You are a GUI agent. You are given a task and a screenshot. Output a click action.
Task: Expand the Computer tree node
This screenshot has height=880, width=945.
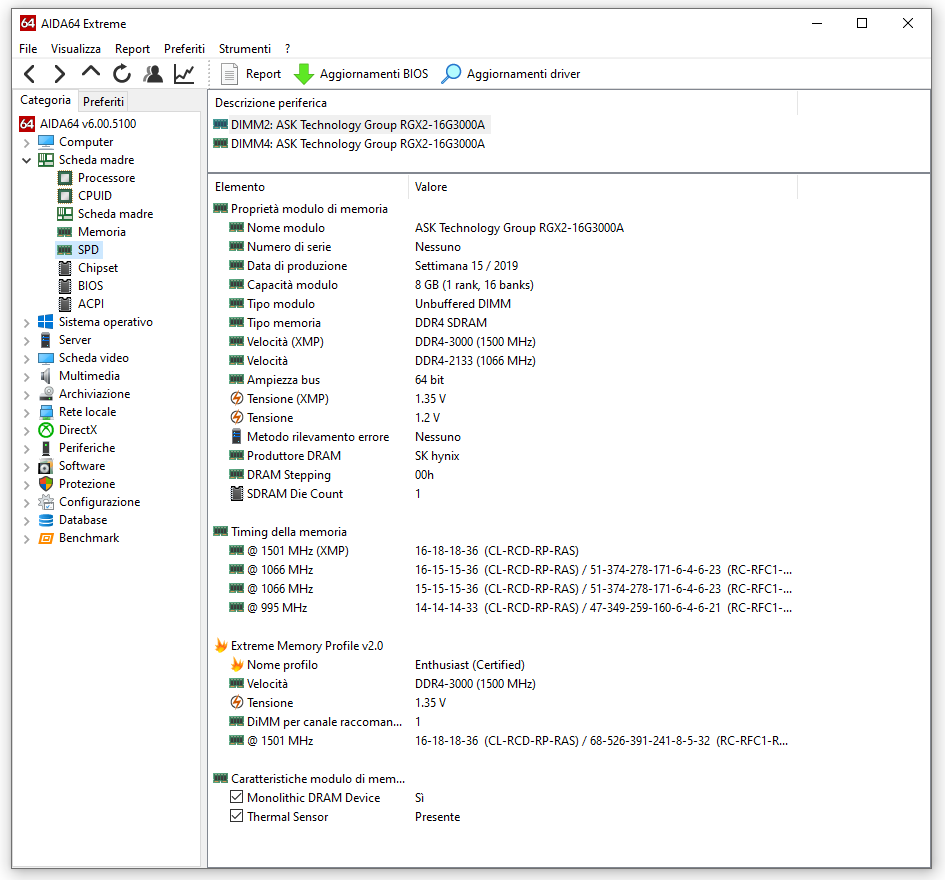[27, 143]
